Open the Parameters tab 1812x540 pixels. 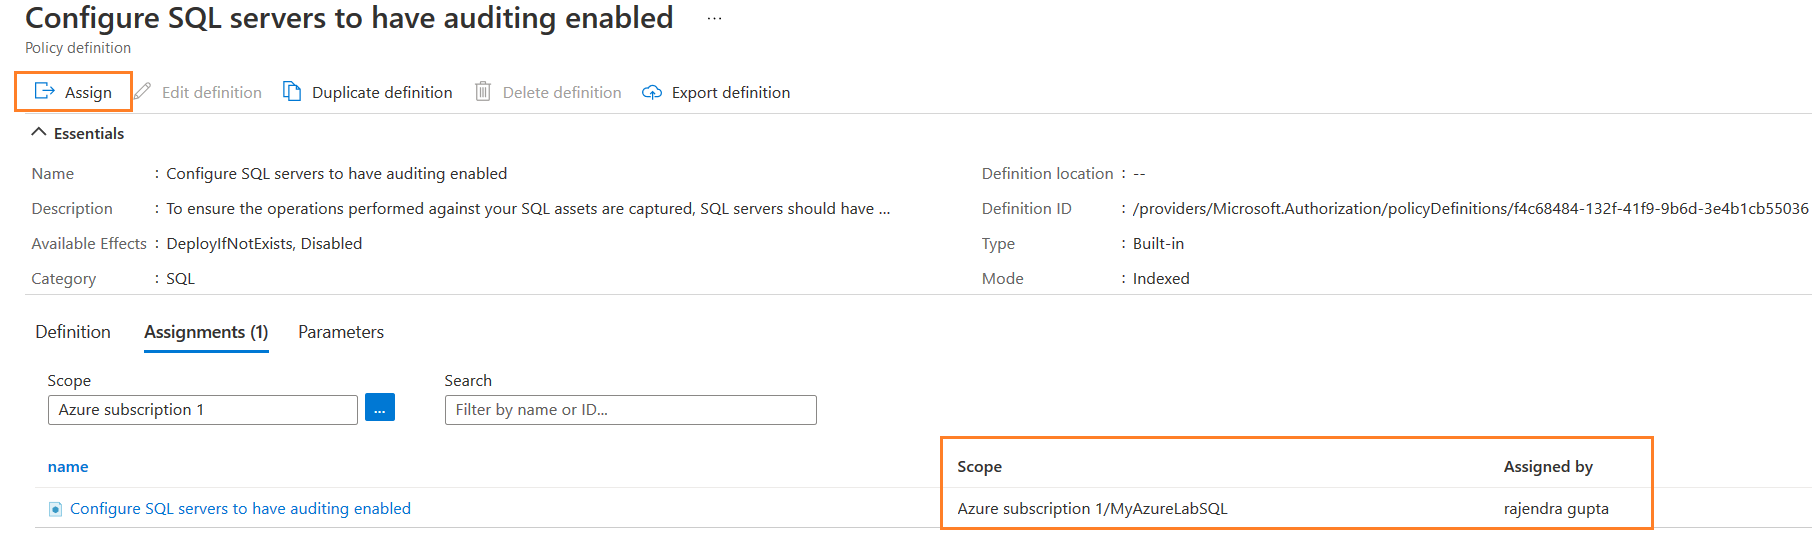click(x=341, y=332)
